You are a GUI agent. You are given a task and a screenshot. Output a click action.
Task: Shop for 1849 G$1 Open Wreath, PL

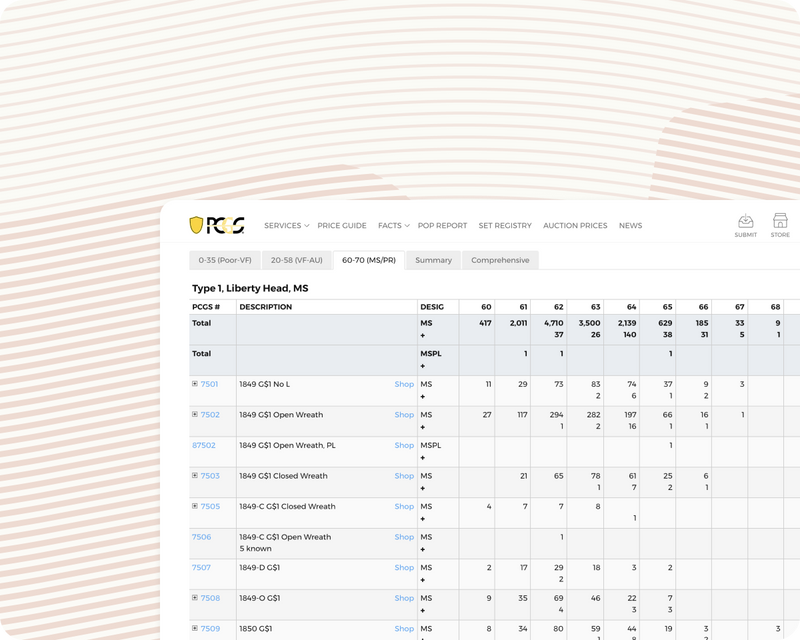[404, 446]
